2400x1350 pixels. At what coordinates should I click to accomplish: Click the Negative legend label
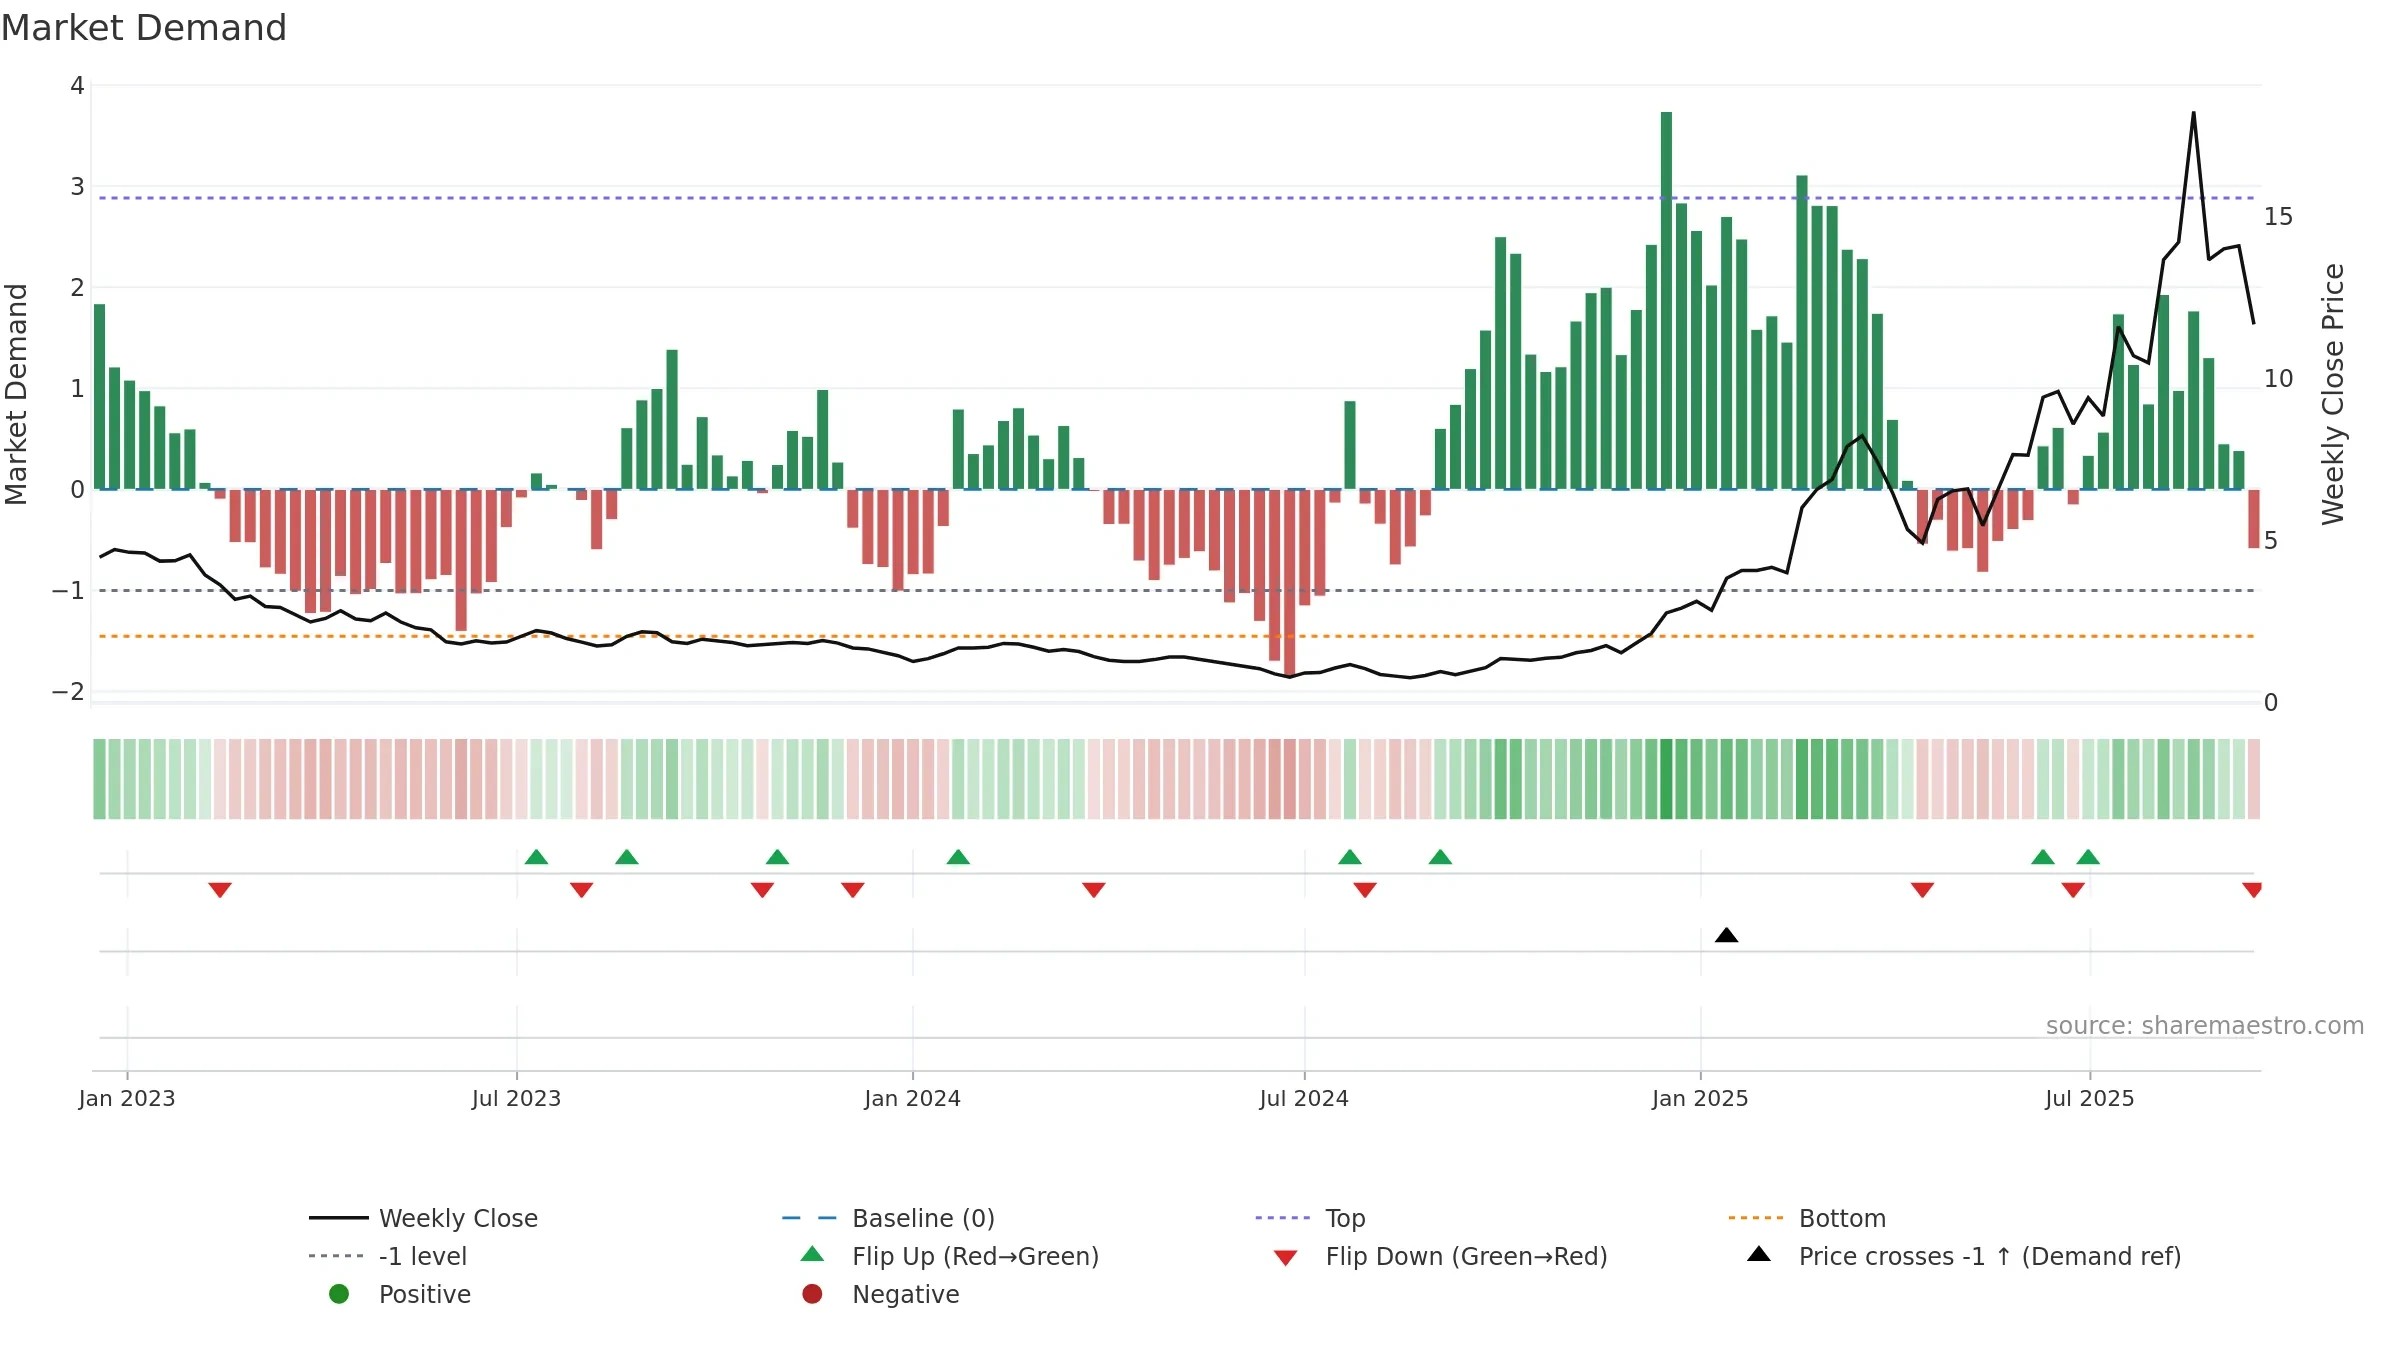[905, 1294]
